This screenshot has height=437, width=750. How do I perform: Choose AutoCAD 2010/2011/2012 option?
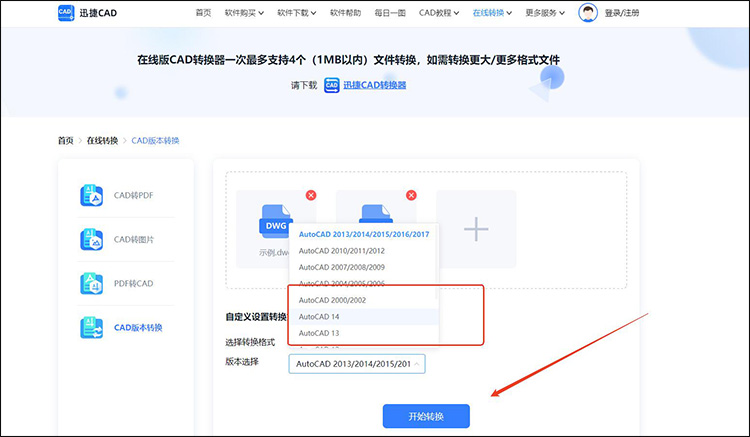(364, 251)
